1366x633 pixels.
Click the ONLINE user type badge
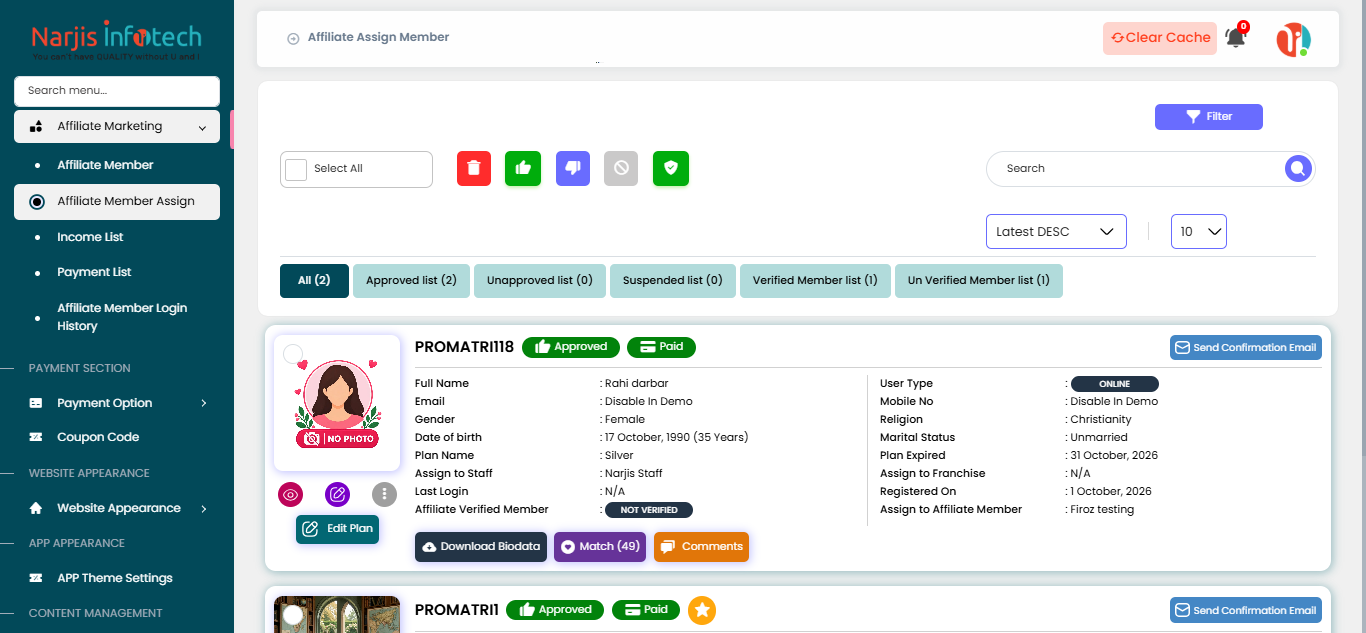point(1115,384)
